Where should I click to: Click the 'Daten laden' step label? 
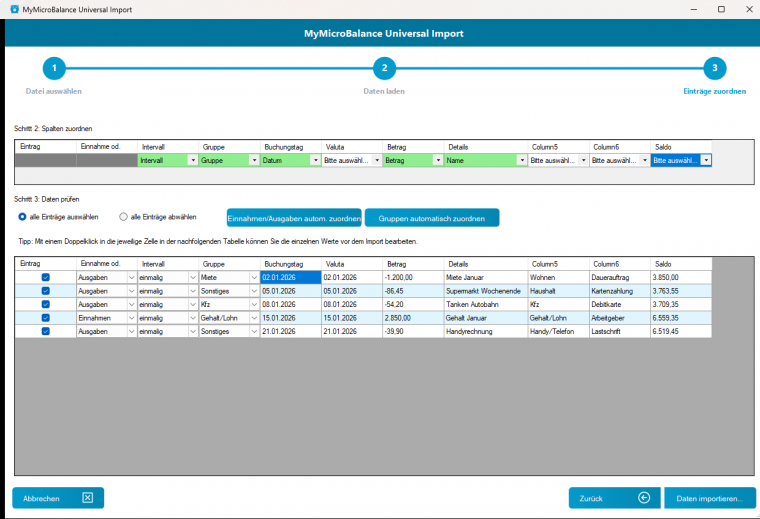pyautogui.click(x=384, y=91)
